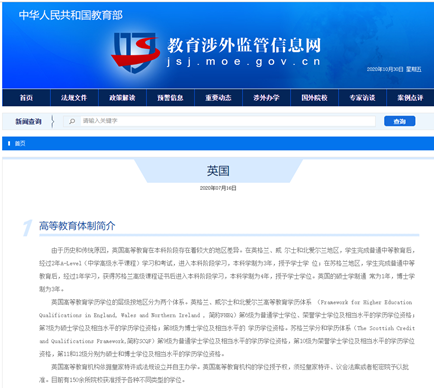
Task: Click the search magnifier icon
Action: (x=72, y=121)
